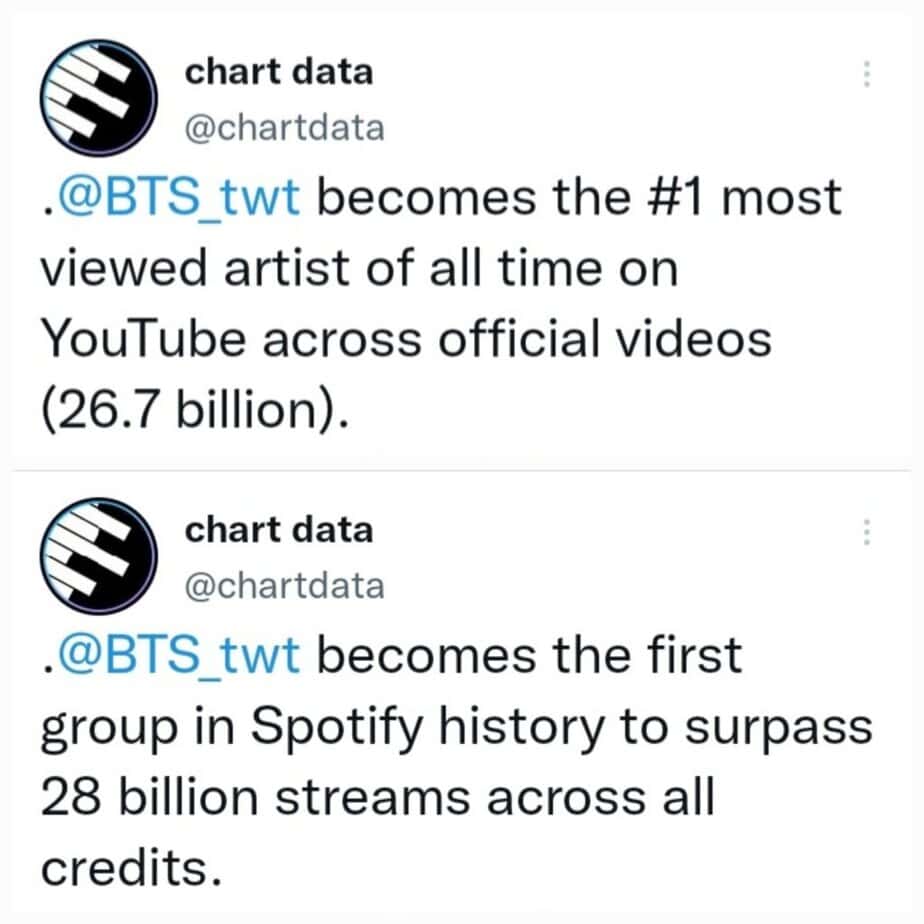Click the '28 billion streams across all' line
Image resolution: width=924 pixels, height=924 pixels.
pyautogui.click(x=377, y=797)
